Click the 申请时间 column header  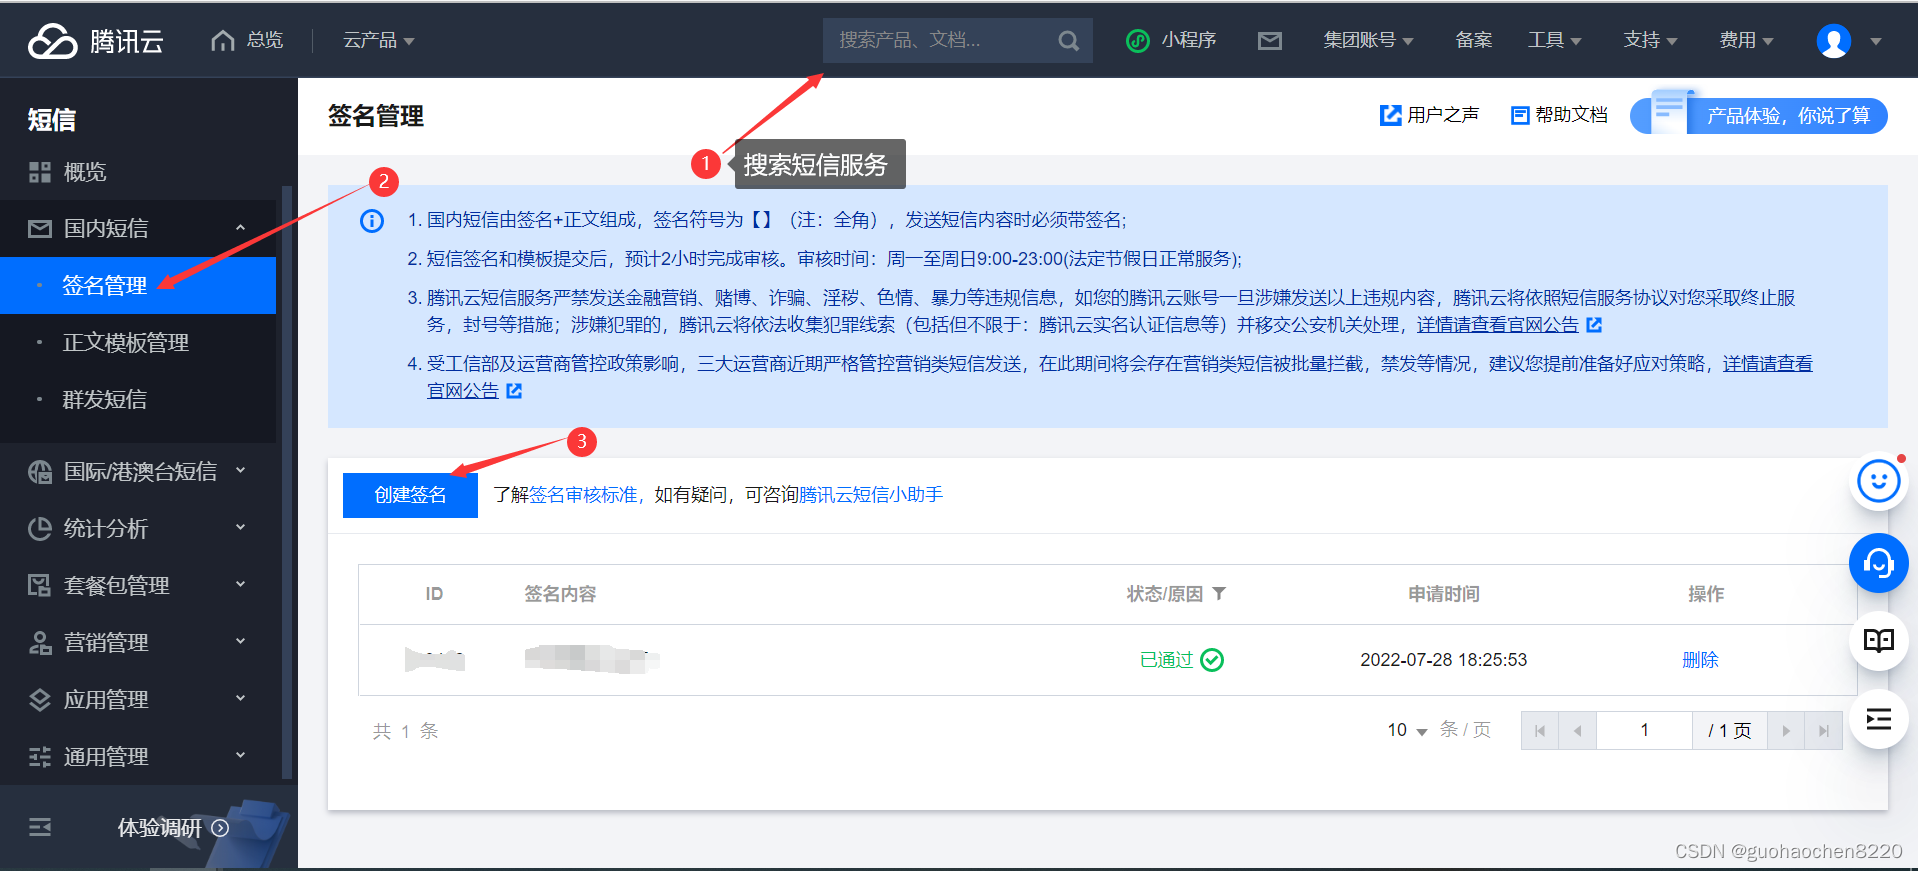(1444, 594)
